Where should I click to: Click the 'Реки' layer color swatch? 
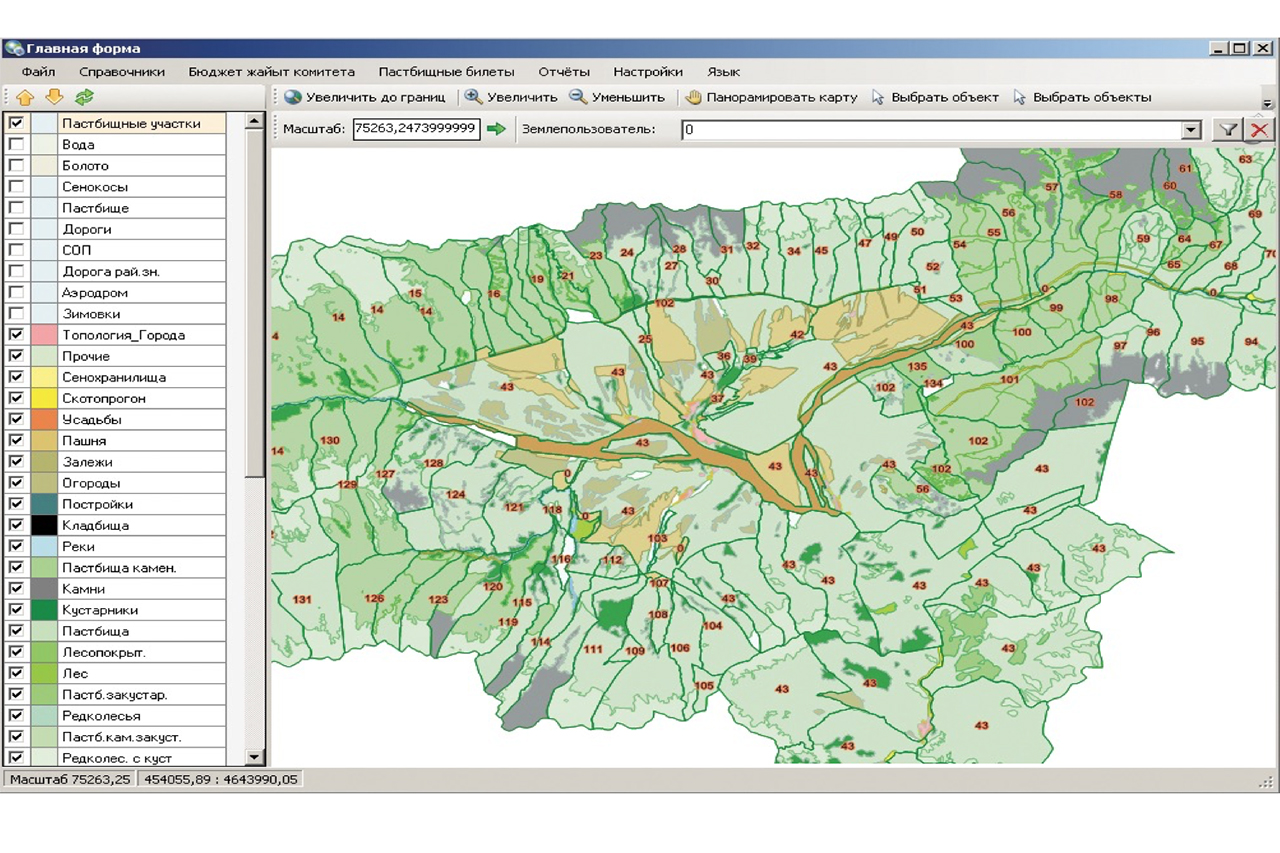[44, 547]
